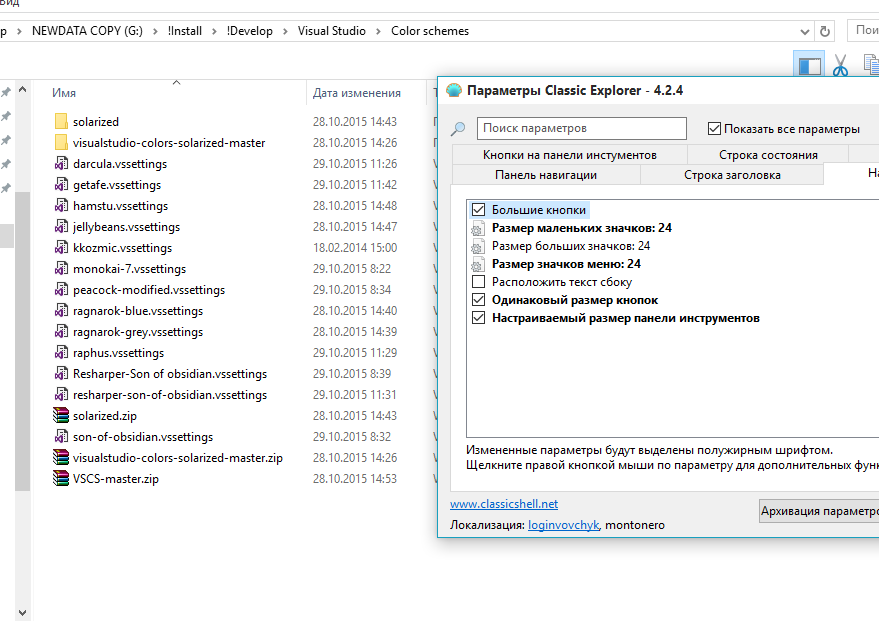Click the Explorer search box beside refresh

(x=864, y=31)
